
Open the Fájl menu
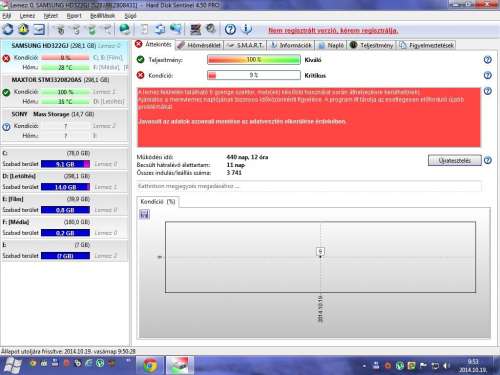click(7, 16)
